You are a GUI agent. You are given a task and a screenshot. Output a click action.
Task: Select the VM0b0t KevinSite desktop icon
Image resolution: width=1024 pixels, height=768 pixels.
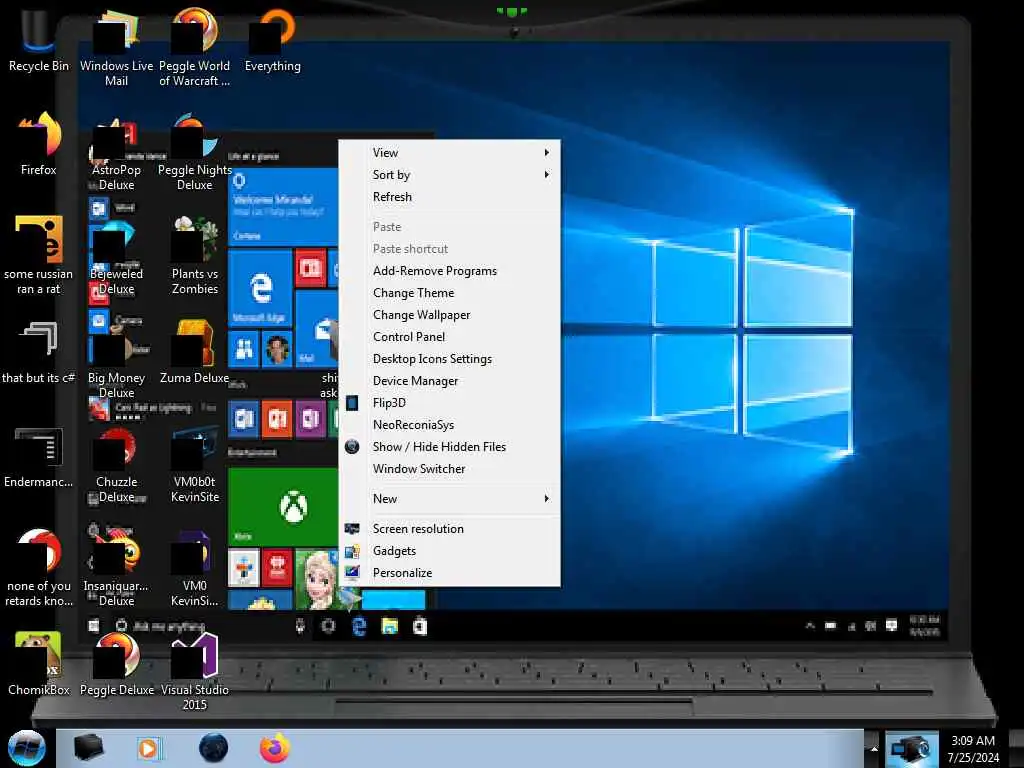pyautogui.click(x=195, y=464)
